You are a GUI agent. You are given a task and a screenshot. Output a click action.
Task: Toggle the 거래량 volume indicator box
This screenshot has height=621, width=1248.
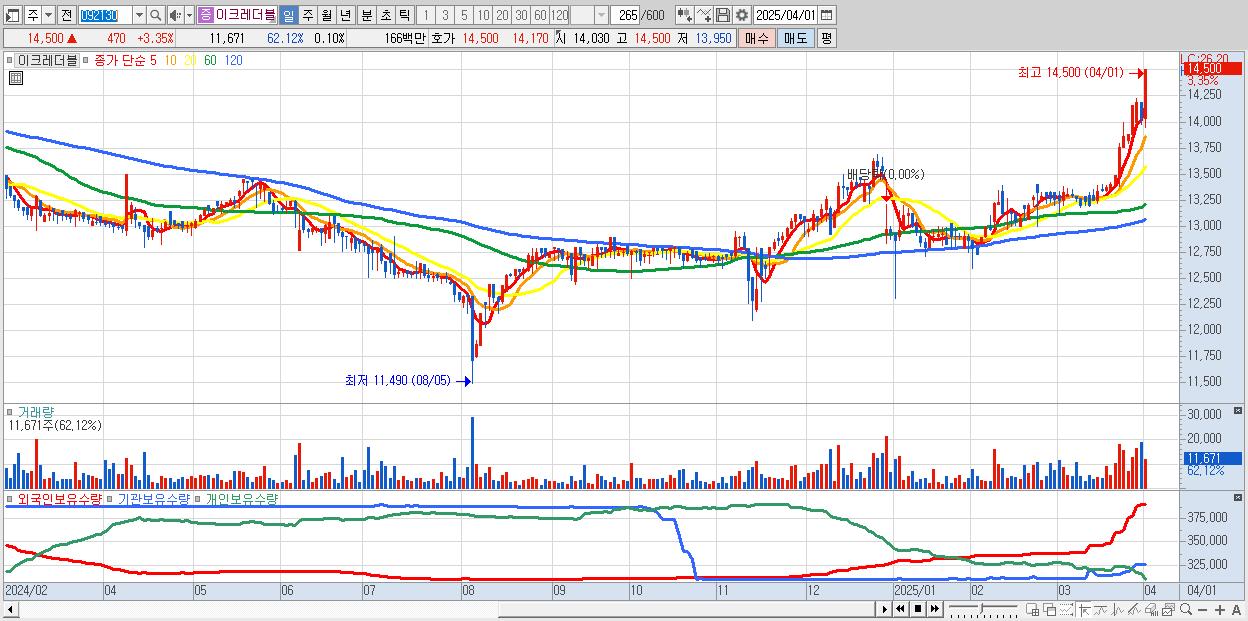pyautogui.click(x=10, y=412)
